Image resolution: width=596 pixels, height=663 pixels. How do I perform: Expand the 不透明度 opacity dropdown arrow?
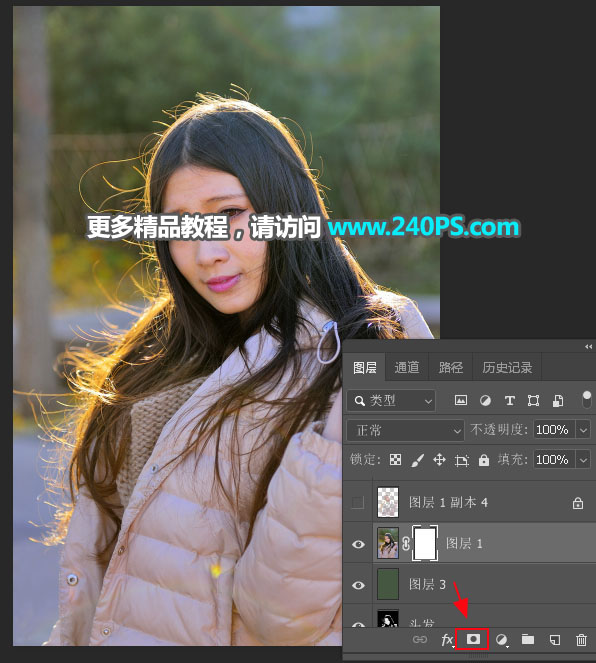(583, 430)
